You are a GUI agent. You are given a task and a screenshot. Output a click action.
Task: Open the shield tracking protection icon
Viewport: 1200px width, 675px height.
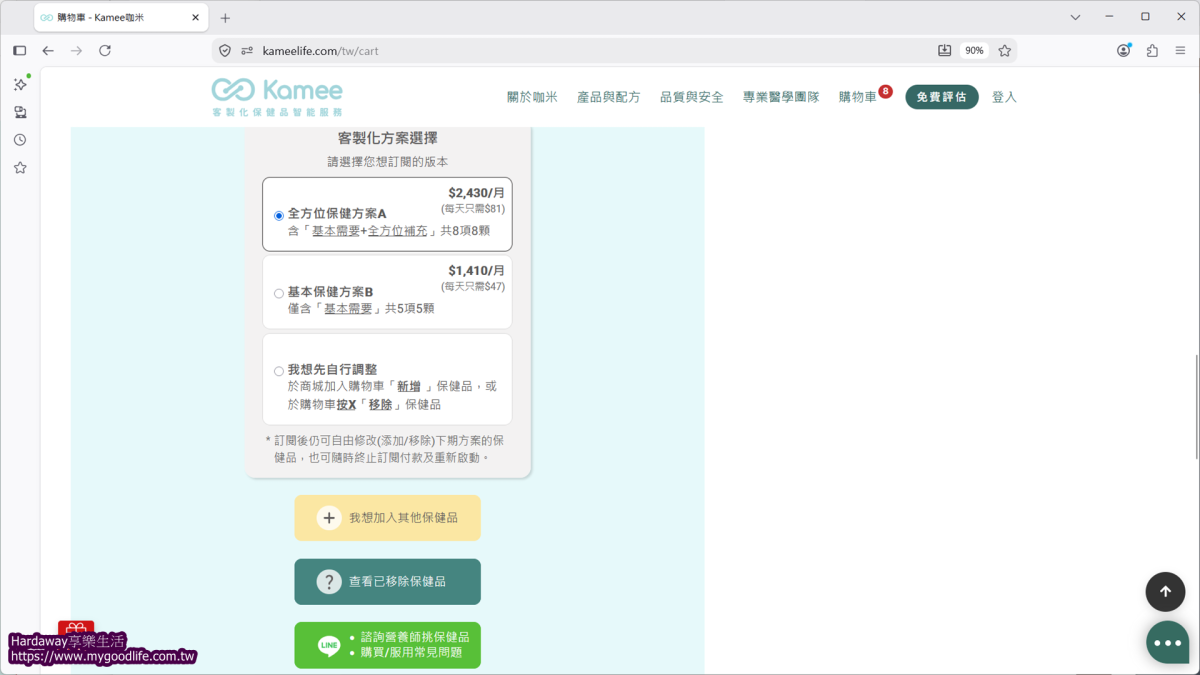click(225, 51)
